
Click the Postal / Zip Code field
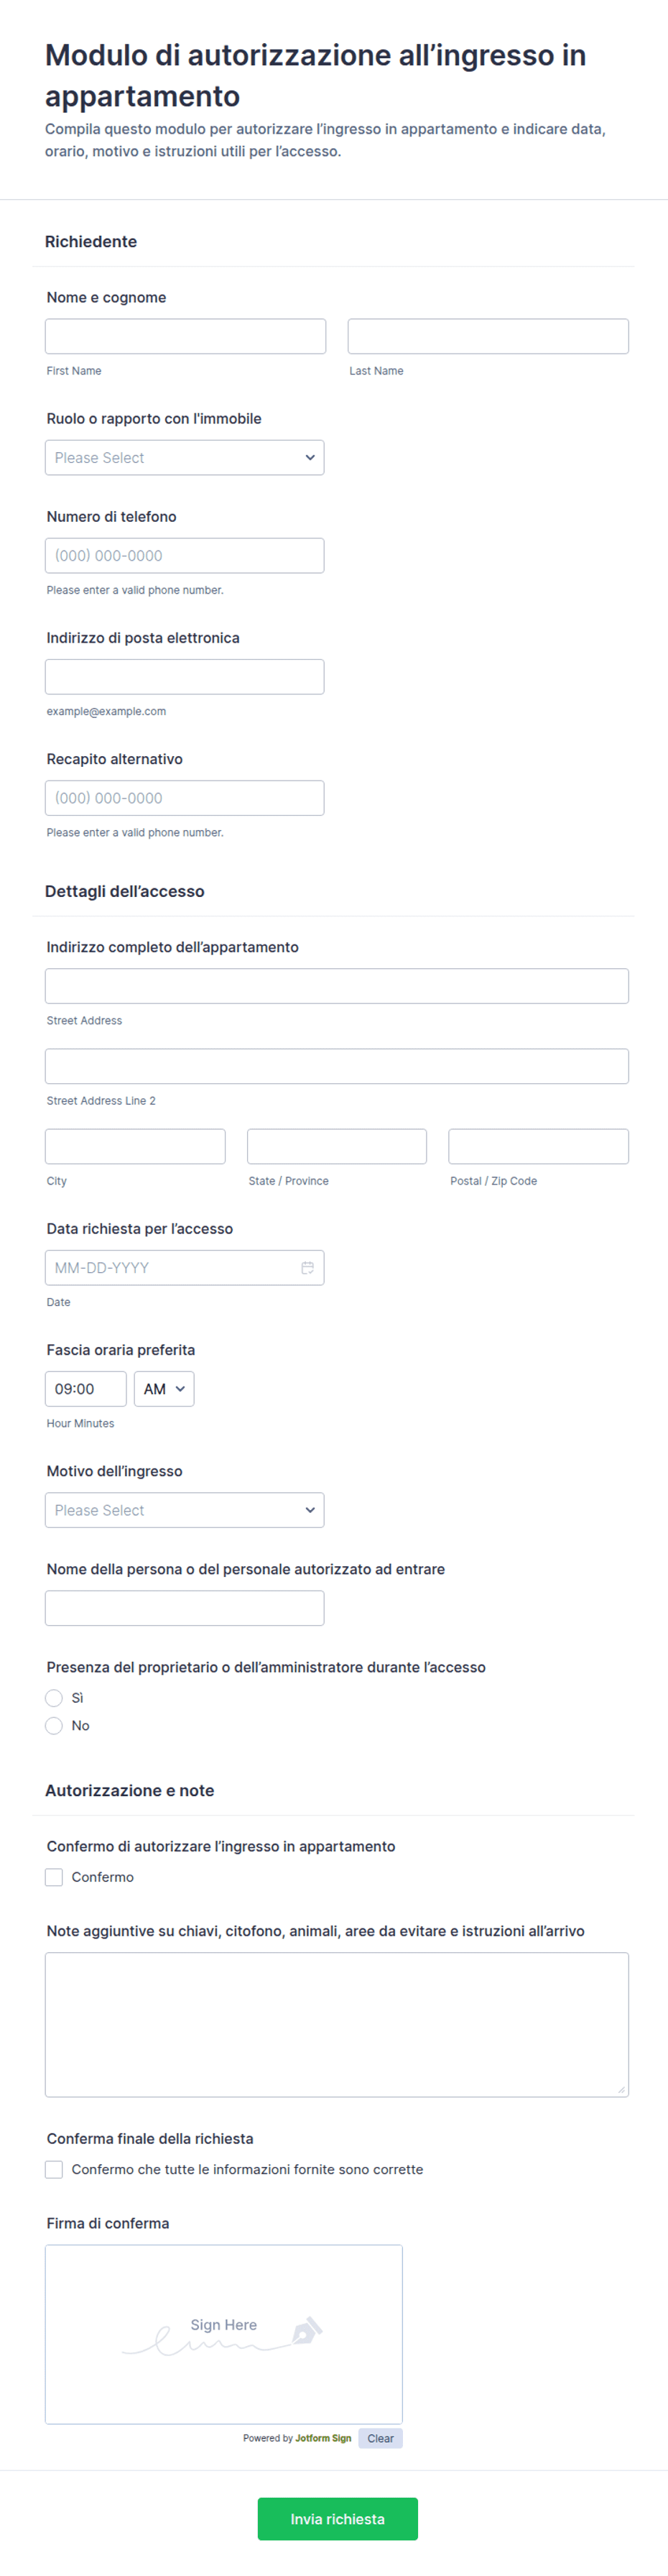point(539,1146)
